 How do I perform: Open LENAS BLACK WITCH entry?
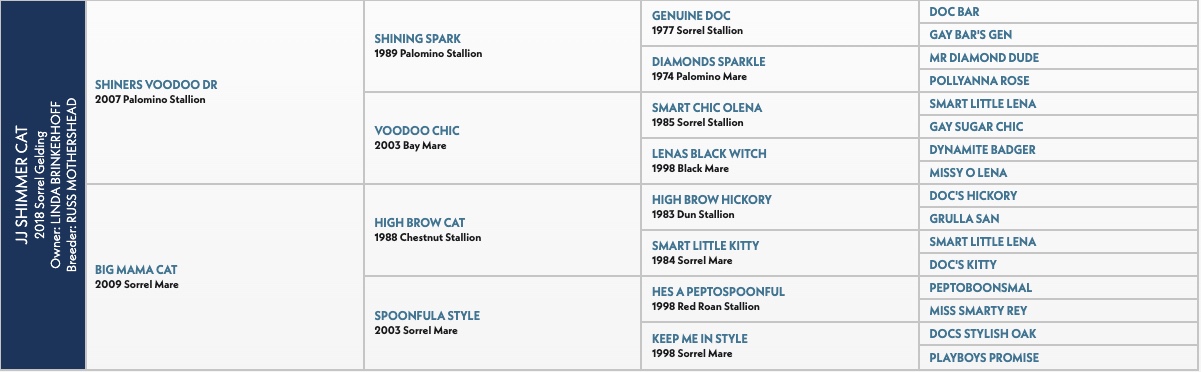[709, 154]
